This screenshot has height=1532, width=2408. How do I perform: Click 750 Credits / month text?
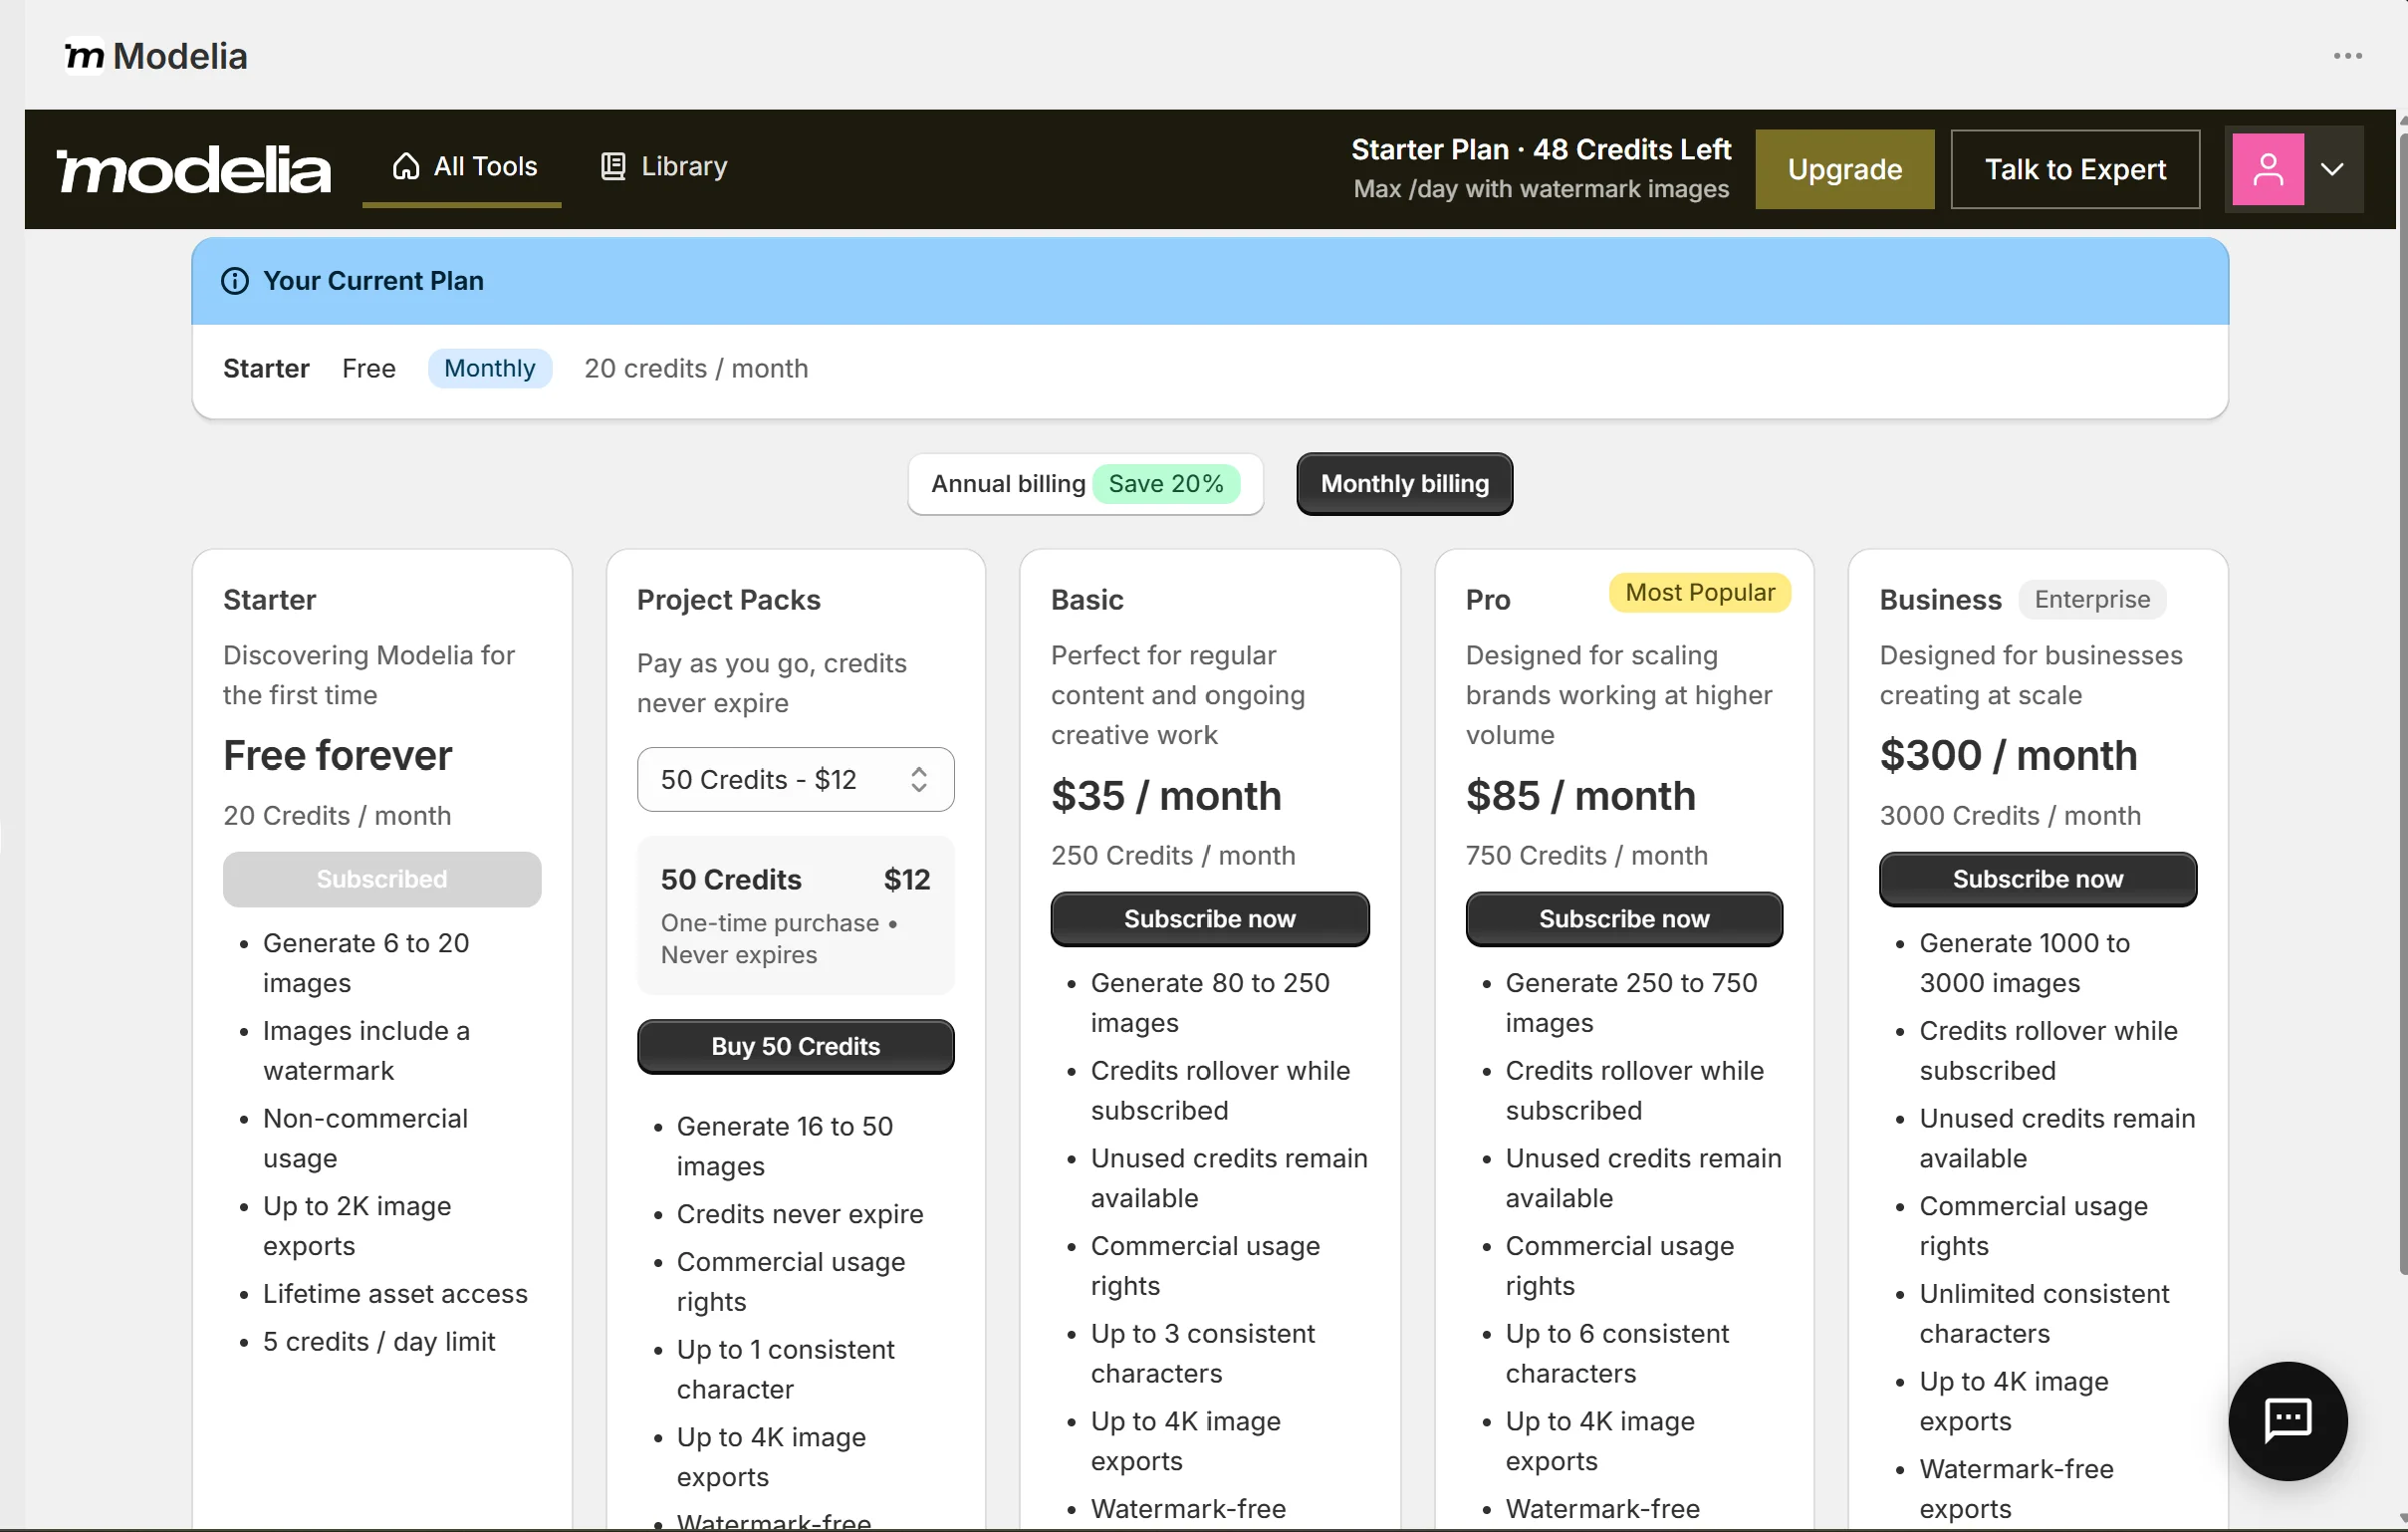coord(1586,855)
